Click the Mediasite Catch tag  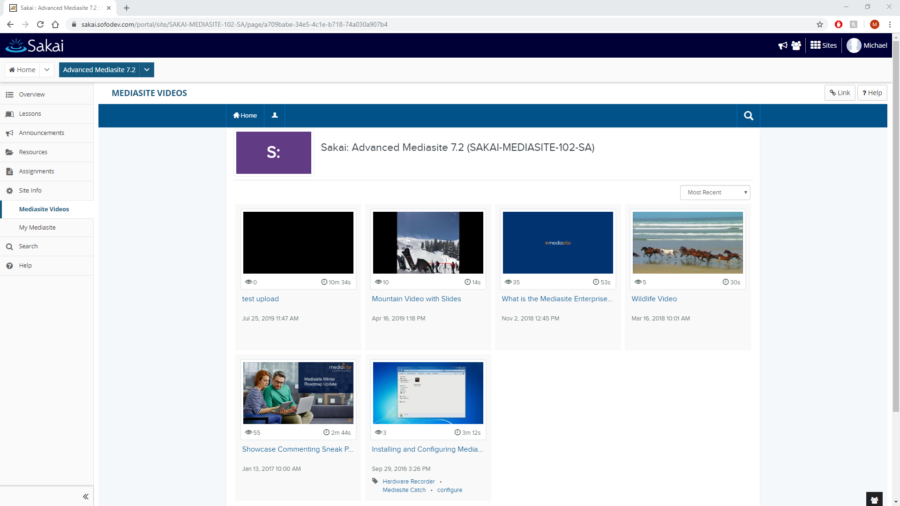(404, 490)
